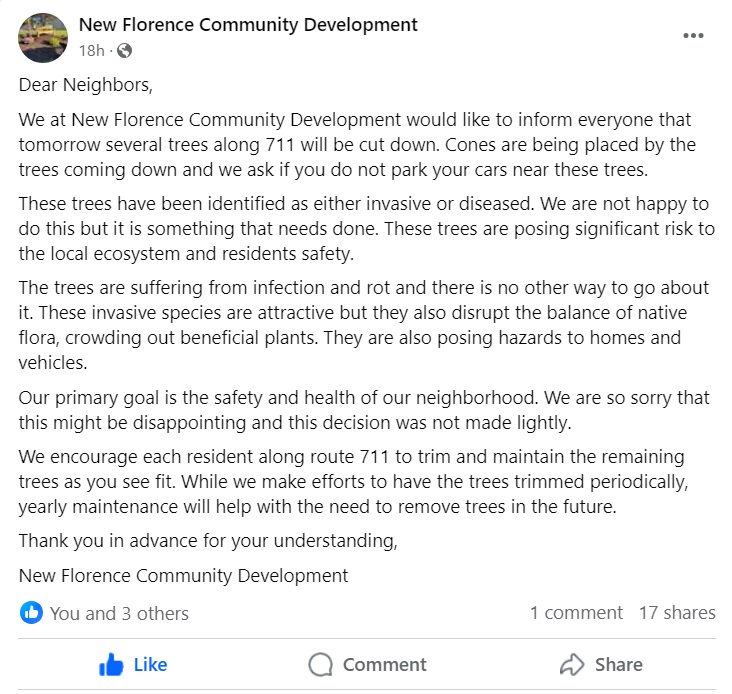
Task: View the "17 shares" list
Action: [x=677, y=613]
